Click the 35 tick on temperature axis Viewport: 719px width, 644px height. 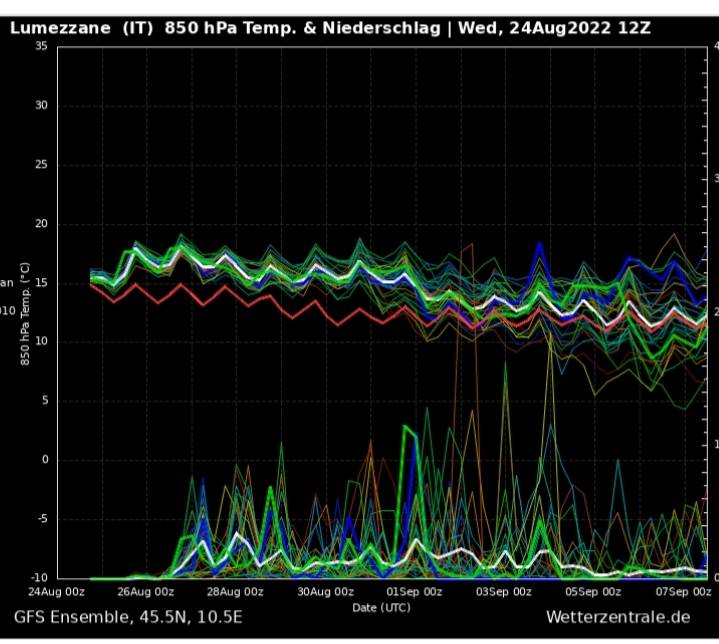tap(40, 47)
